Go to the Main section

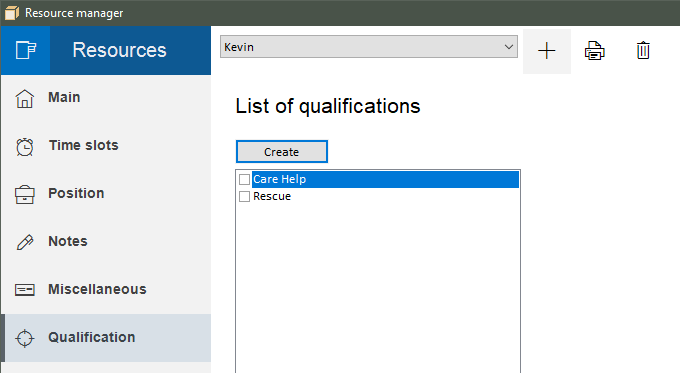106,98
